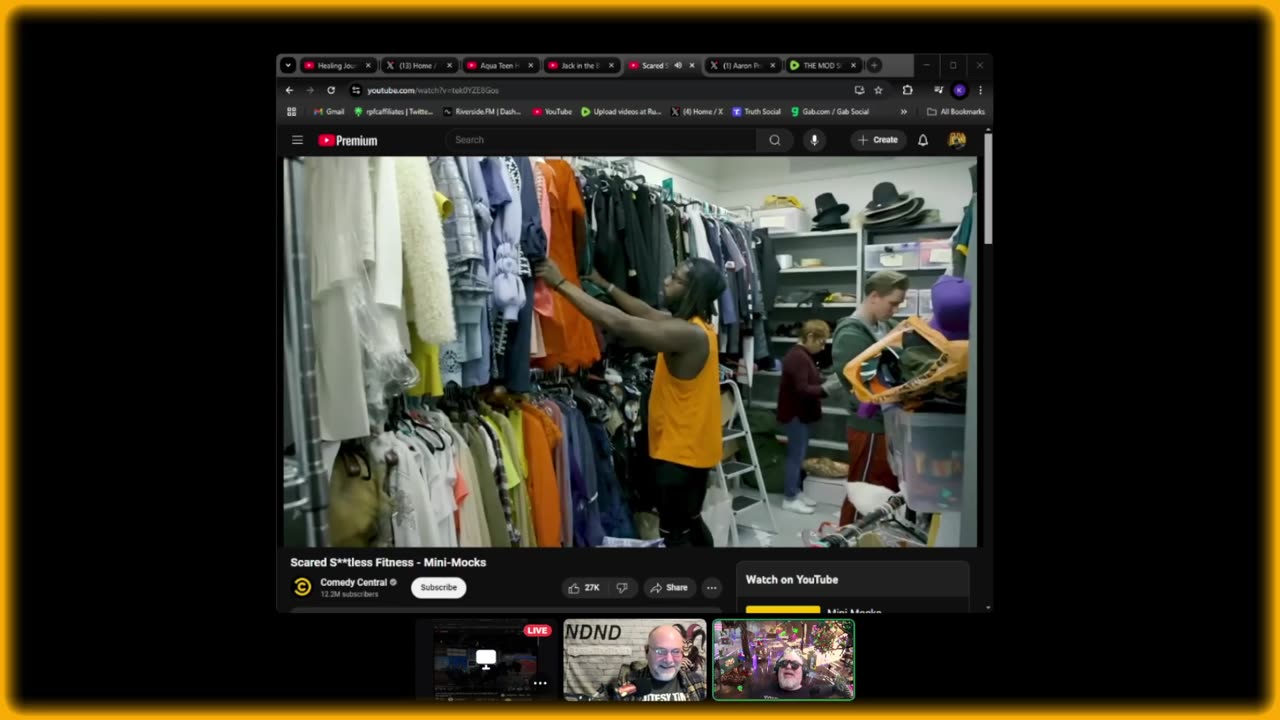The width and height of the screenshot is (1280, 720).
Task: Click the browser address bar URL
Action: 433,90
